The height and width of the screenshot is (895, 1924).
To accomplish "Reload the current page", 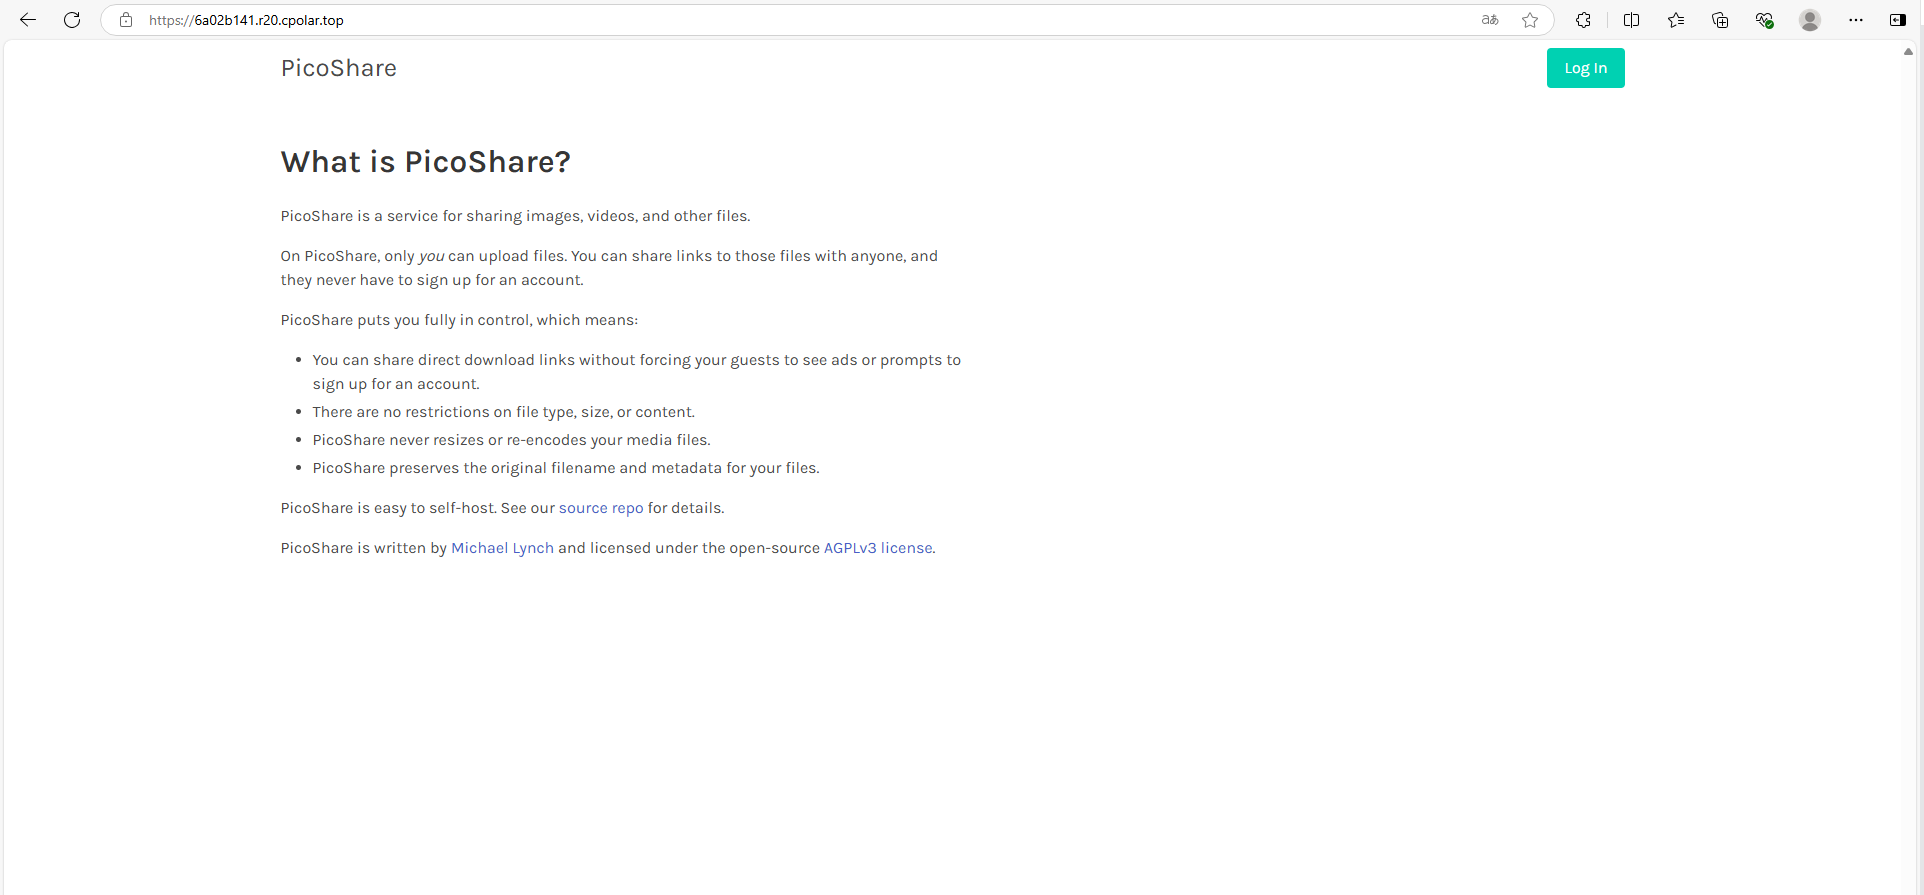I will pyautogui.click(x=72, y=20).
